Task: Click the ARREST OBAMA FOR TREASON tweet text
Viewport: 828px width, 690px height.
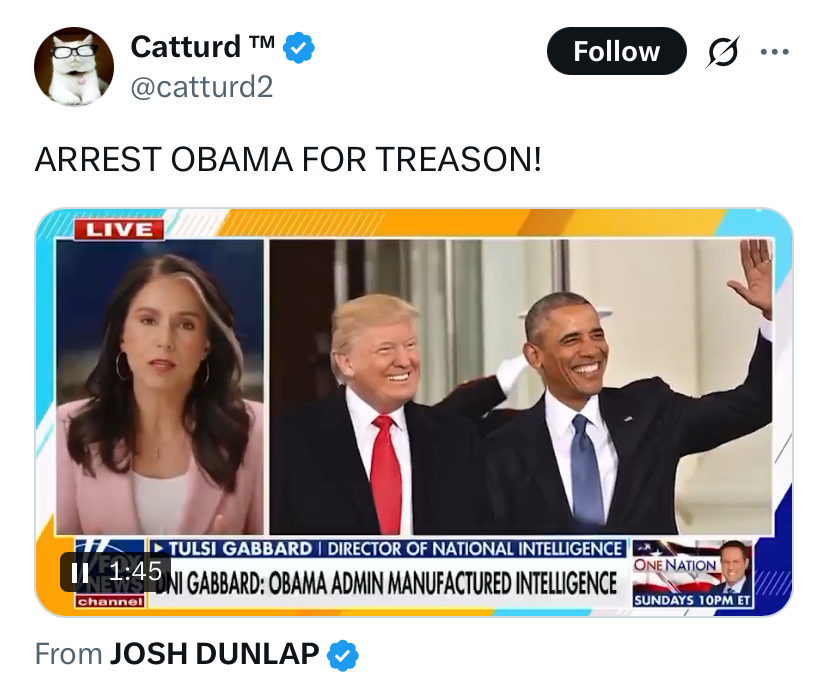Action: [288, 159]
